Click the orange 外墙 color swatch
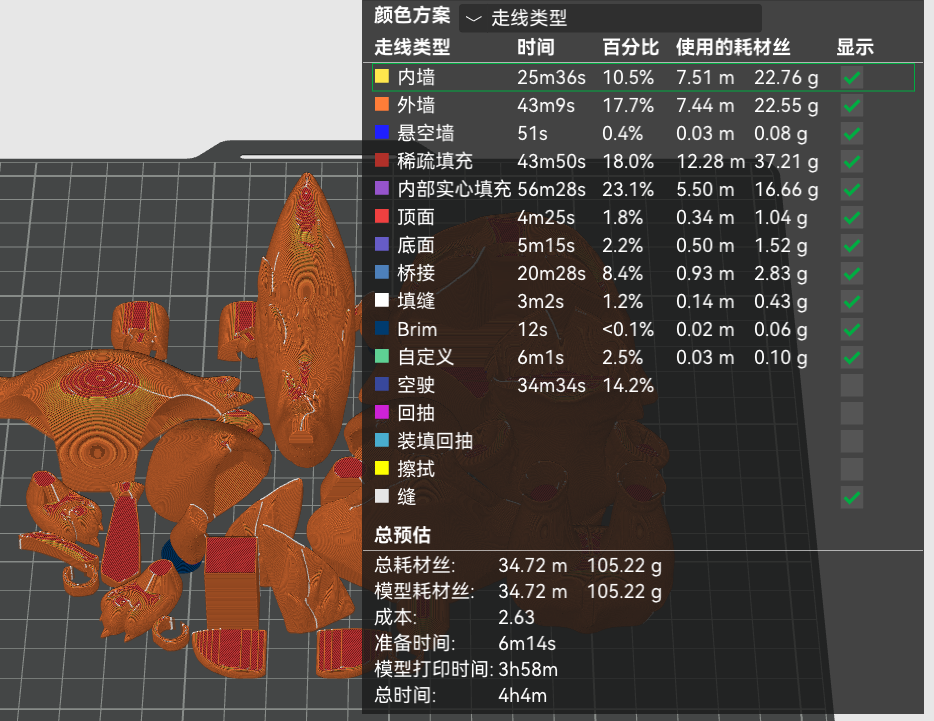The height and width of the screenshot is (721, 934). pos(382,104)
